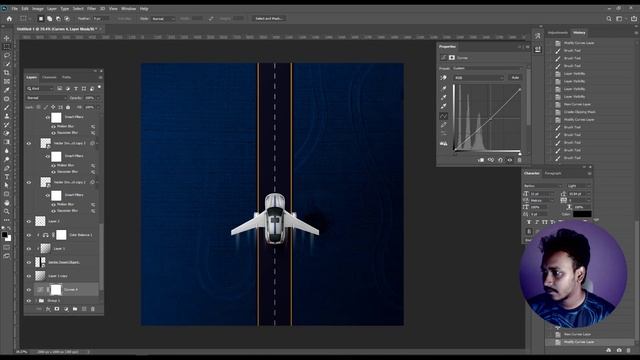Open the Filter menu
This screenshot has height=360, width=640.
[91, 9]
